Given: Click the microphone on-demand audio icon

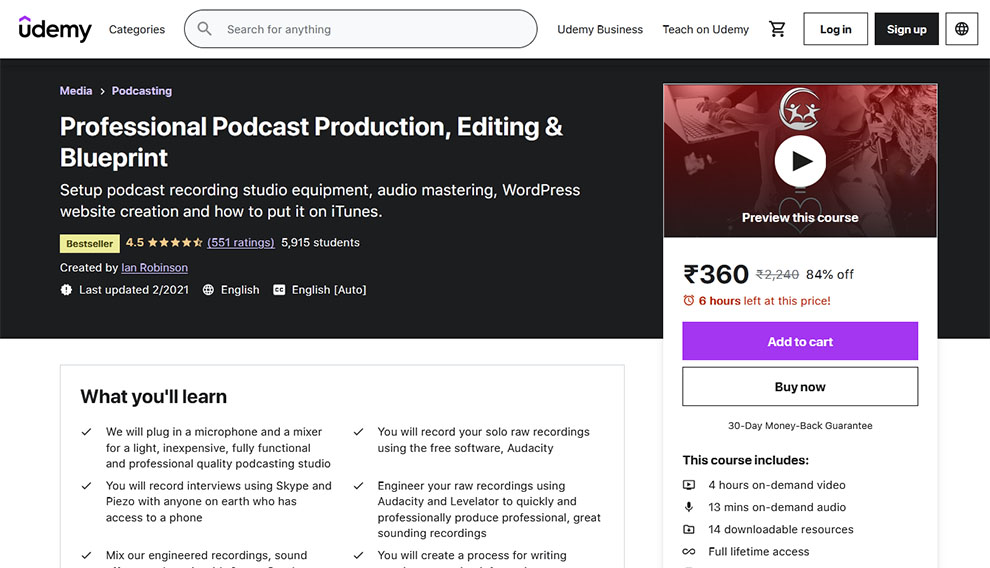Looking at the screenshot, I should [x=689, y=507].
